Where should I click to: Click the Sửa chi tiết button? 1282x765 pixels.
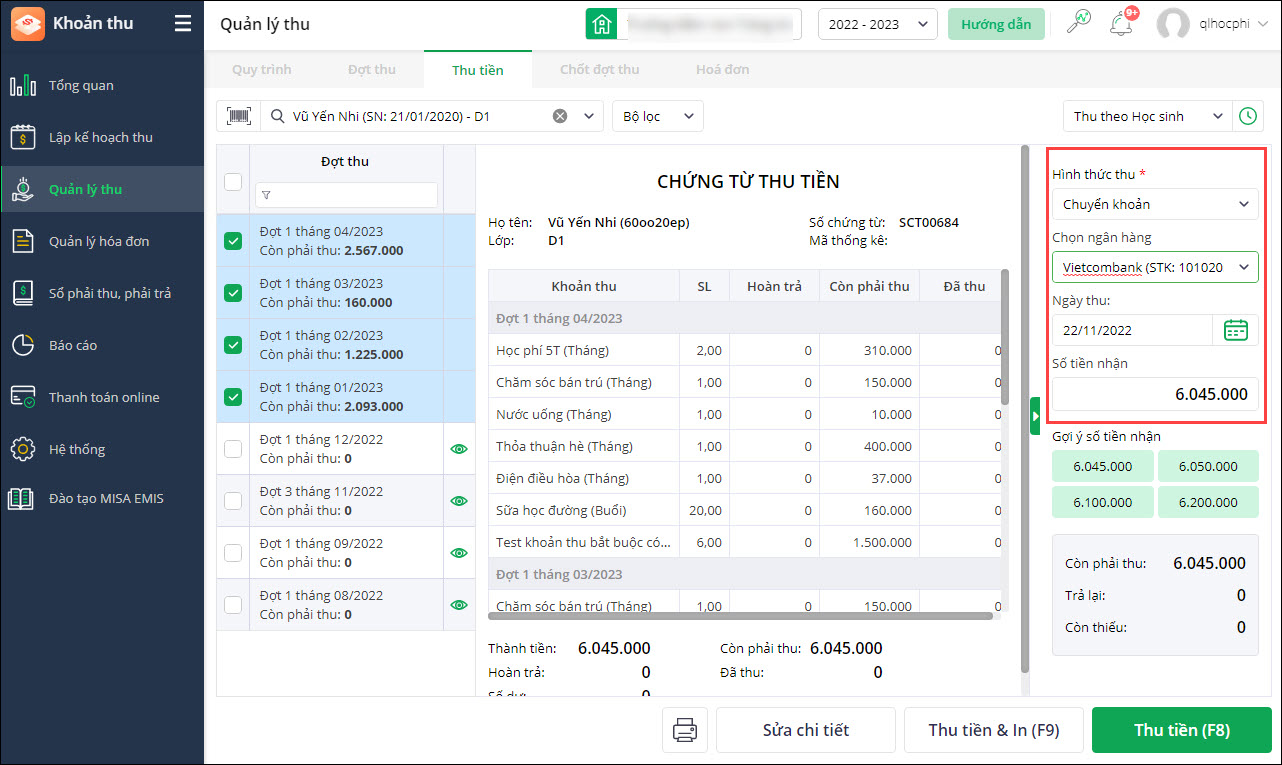[805, 730]
